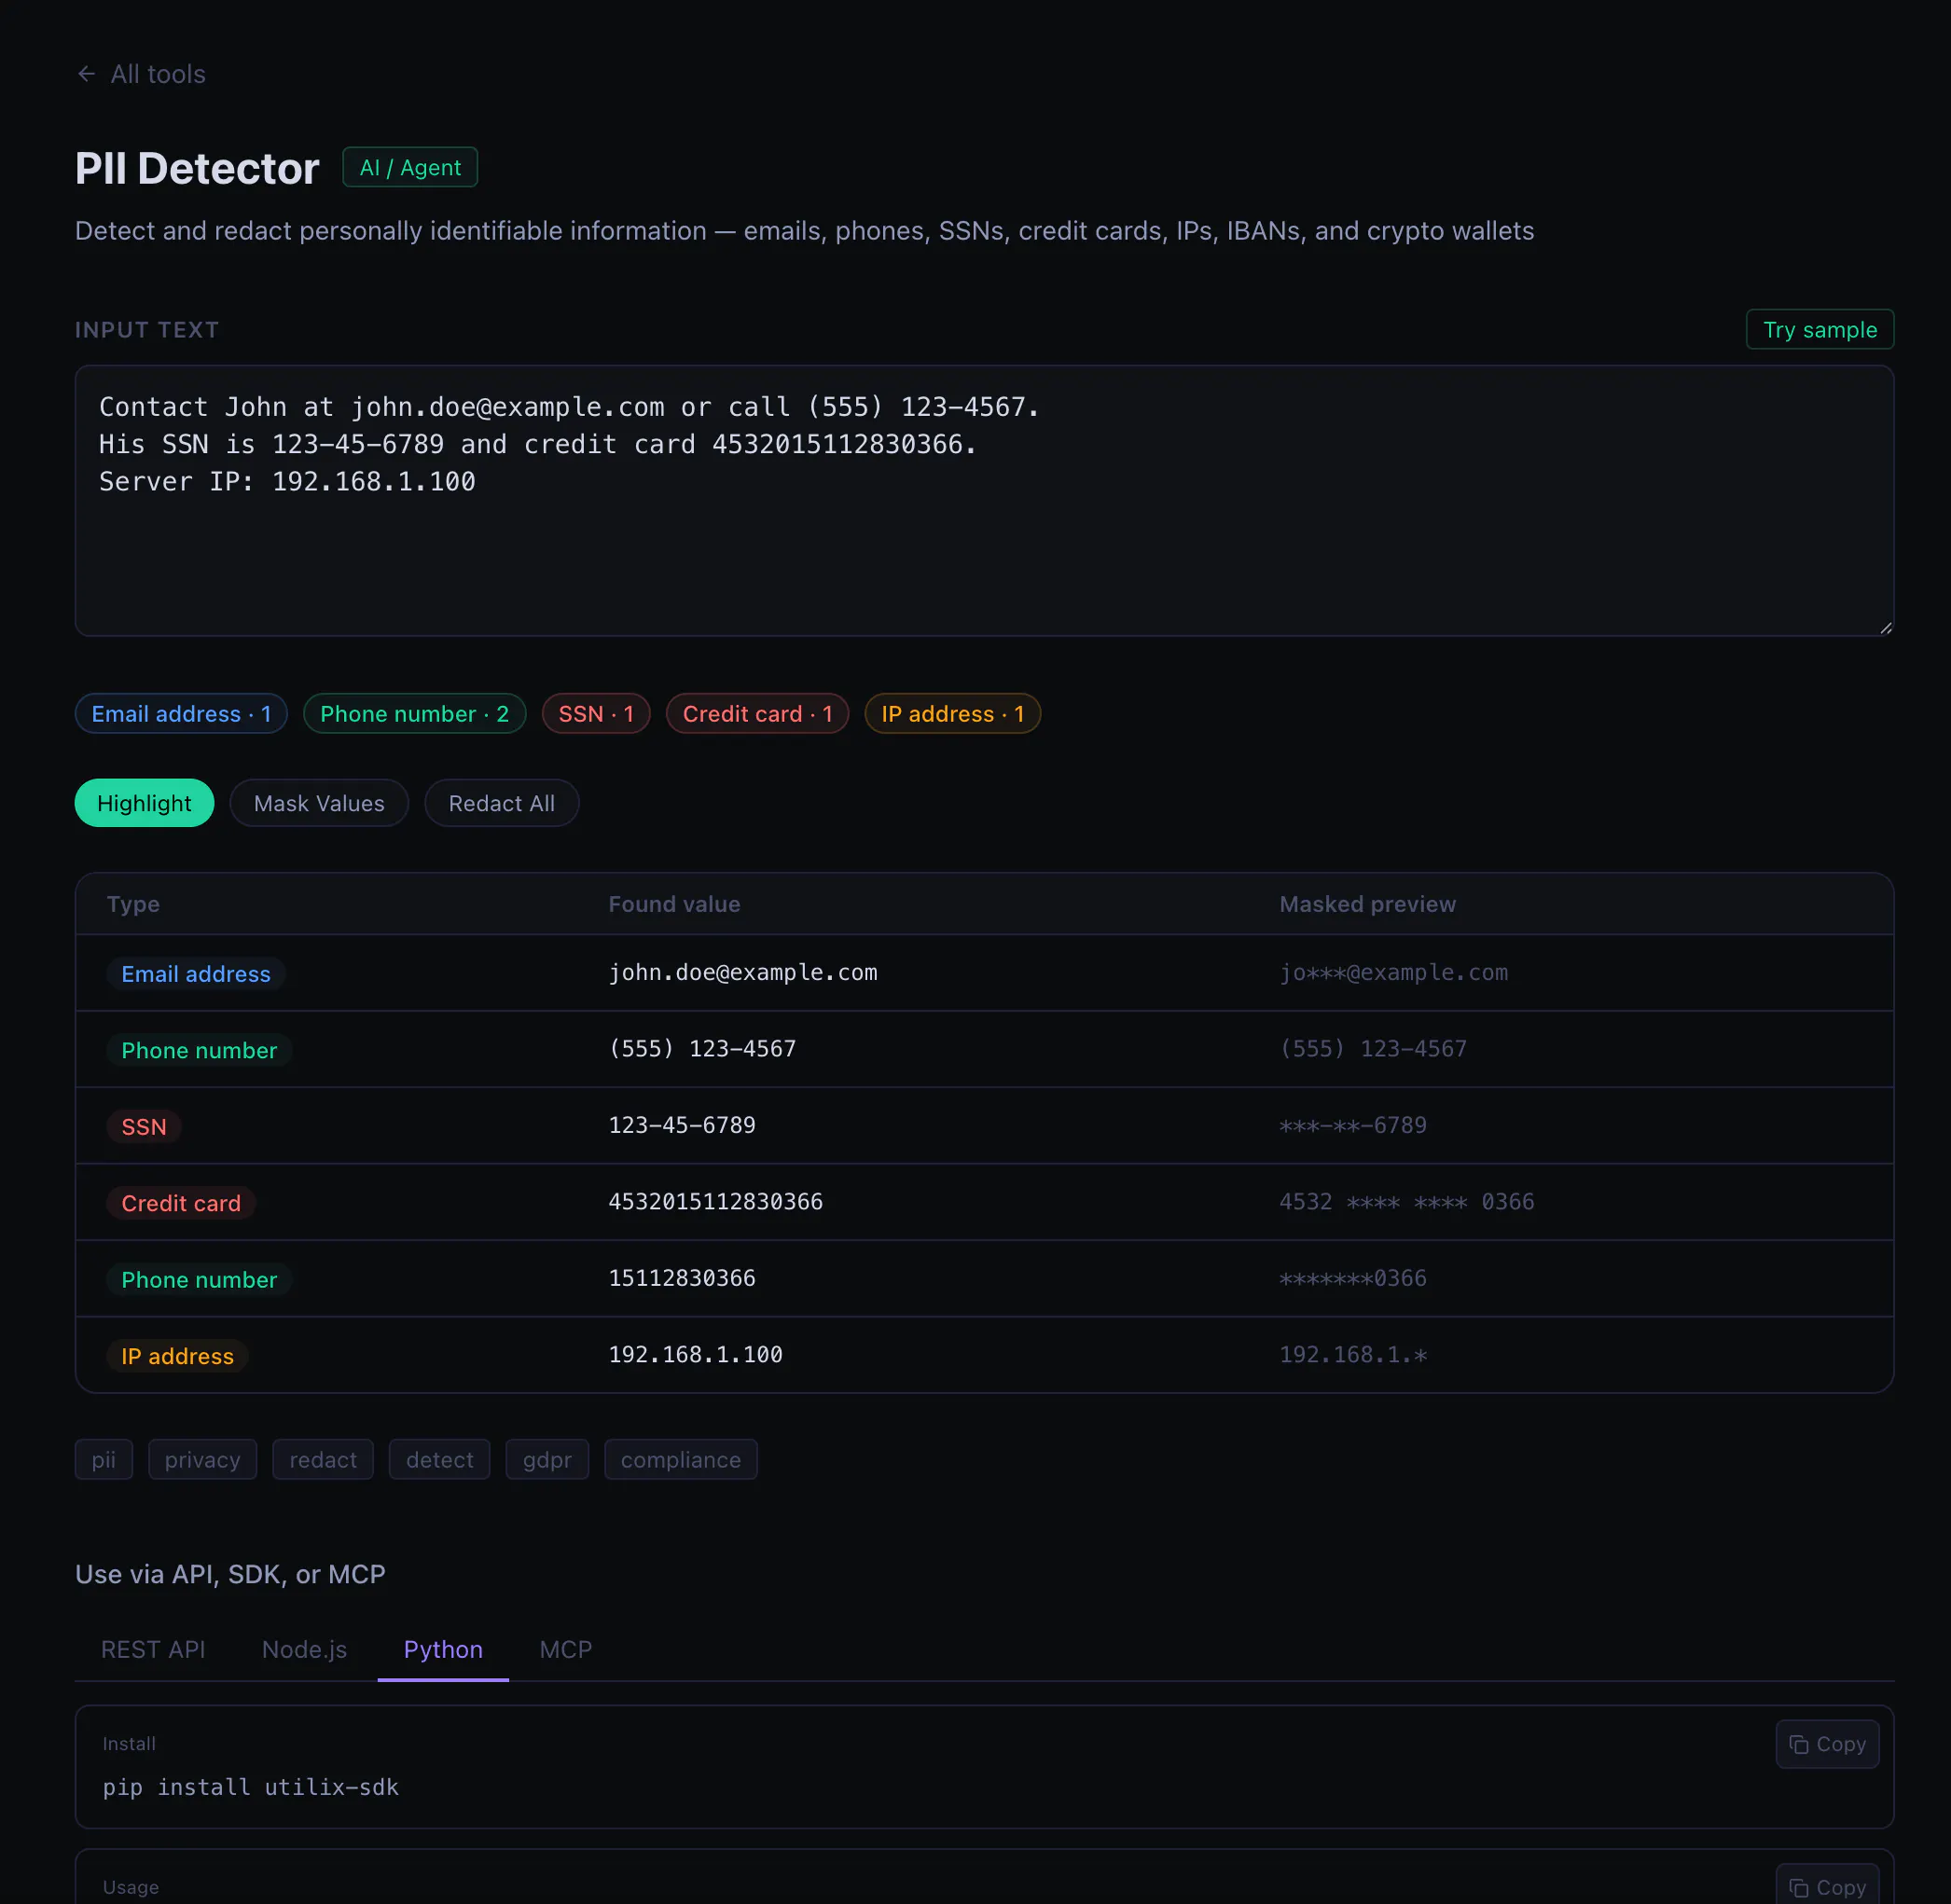Image resolution: width=1951 pixels, height=1904 pixels.
Task: Copy the pip install command
Action: pyautogui.click(x=1827, y=1744)
